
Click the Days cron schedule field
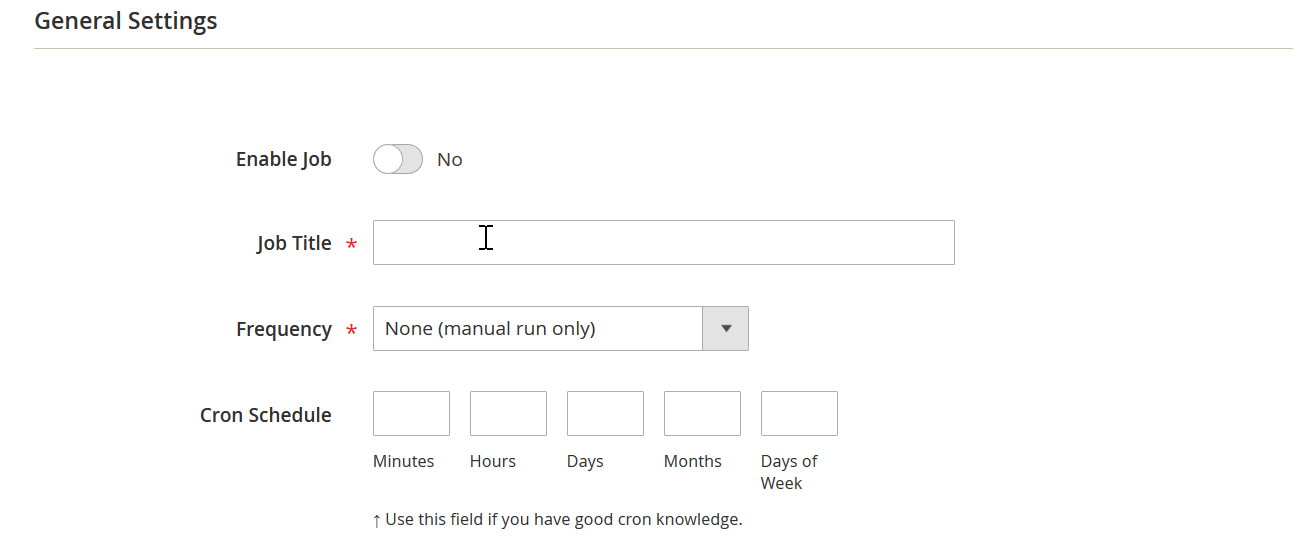pyautogui.click(x=605, y=414)
